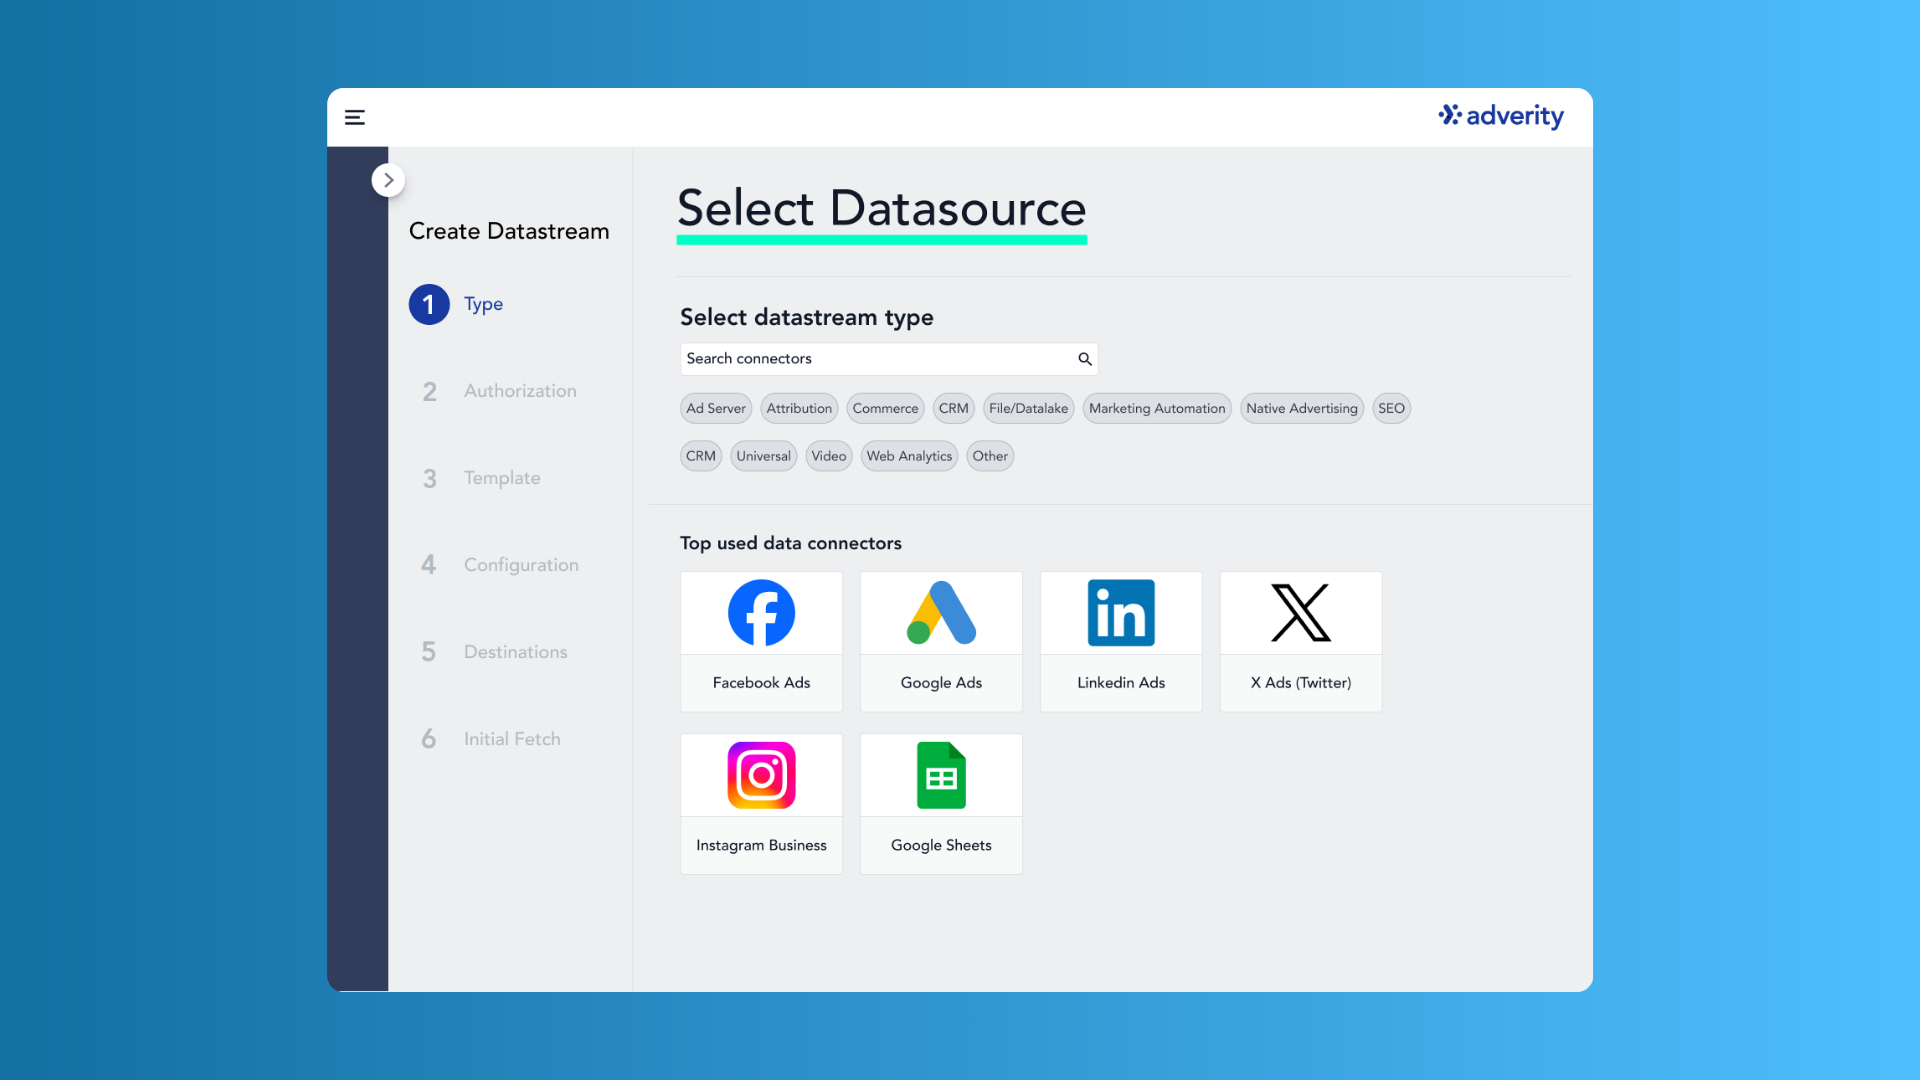1920x1080 pixels.
Task: Select the Instagram Business logo
Action: (761, 775)
